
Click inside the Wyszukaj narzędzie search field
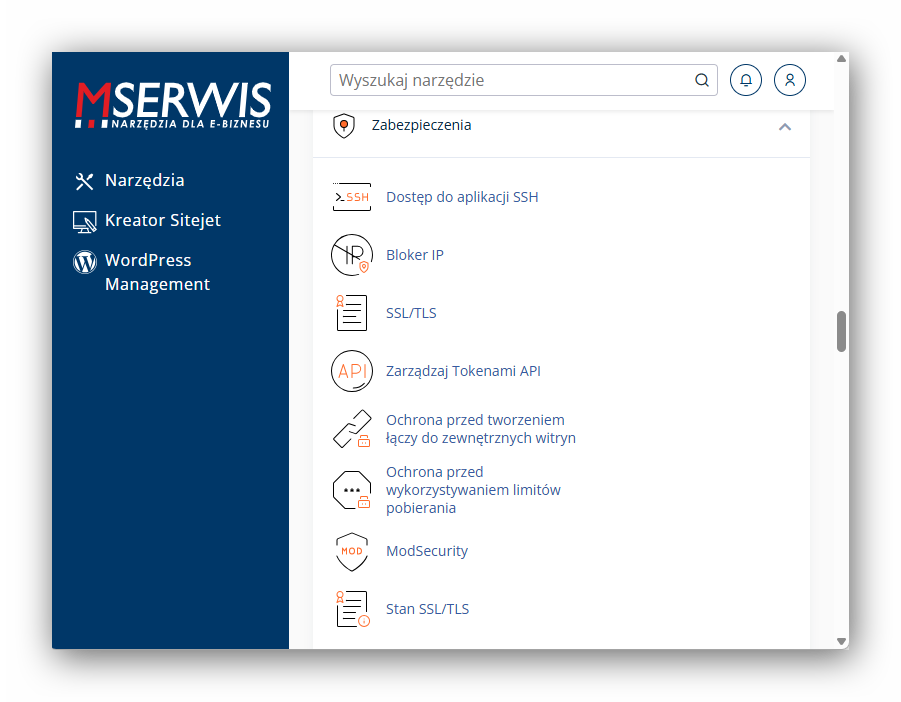point(500,79)
